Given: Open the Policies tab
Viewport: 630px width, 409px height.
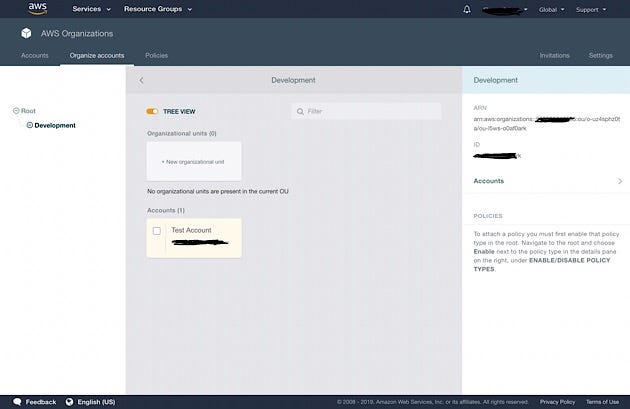Looking at the screenshot, I should pyautogui.click(x=156, y=55).
